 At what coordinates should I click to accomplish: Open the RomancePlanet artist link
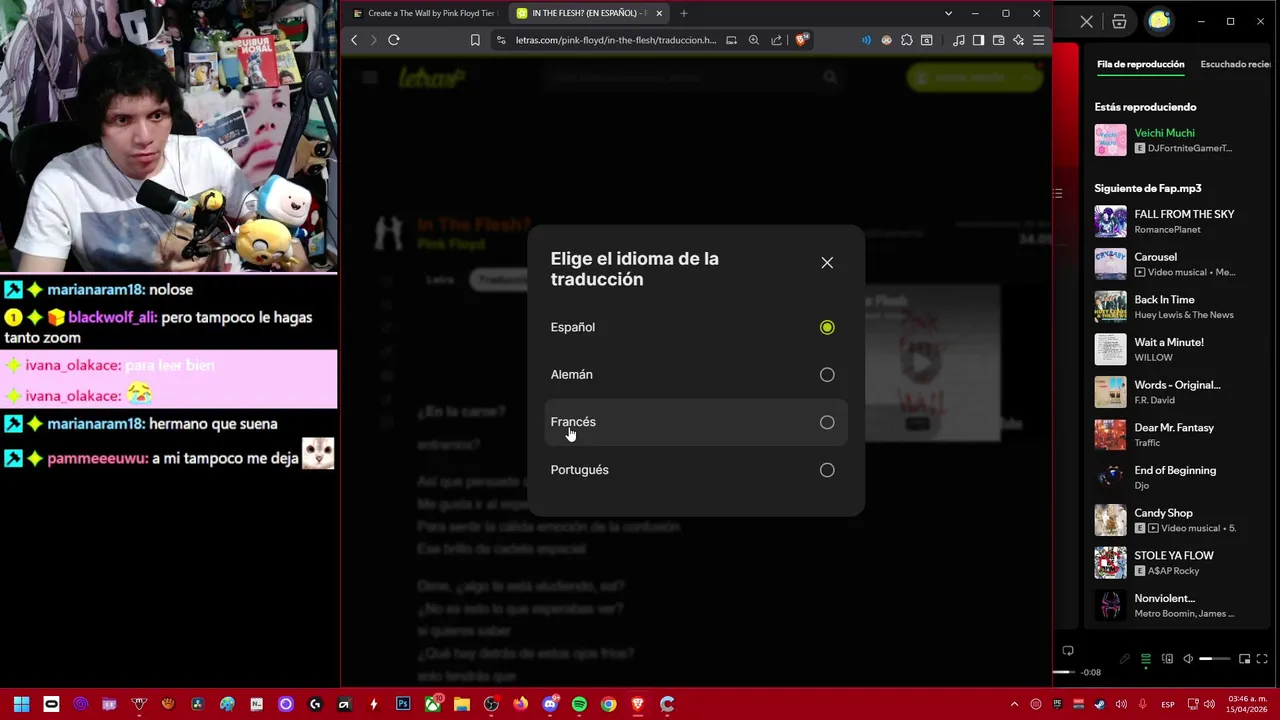coord(1167,230)
